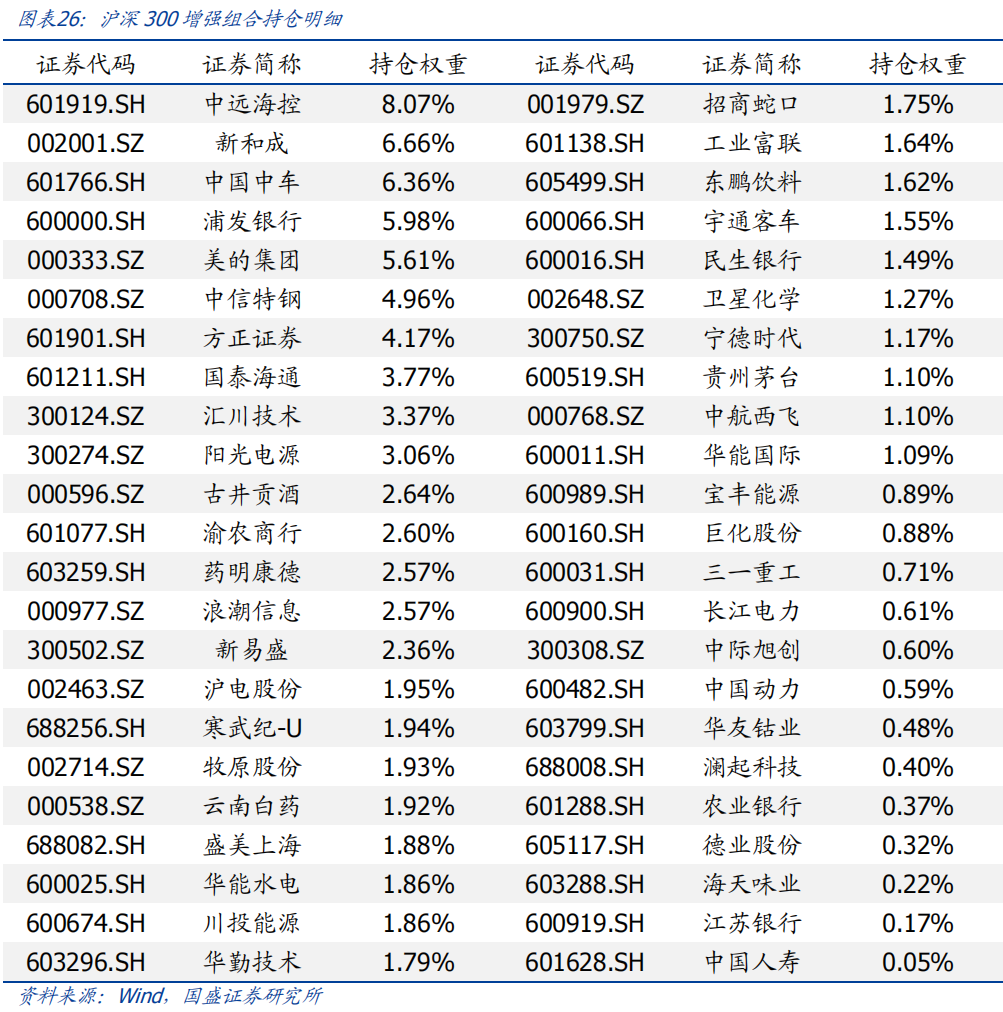1003x1012 pixels.
Task: Select stock code 001979.SZ
Action: click(x=585, y=105)
